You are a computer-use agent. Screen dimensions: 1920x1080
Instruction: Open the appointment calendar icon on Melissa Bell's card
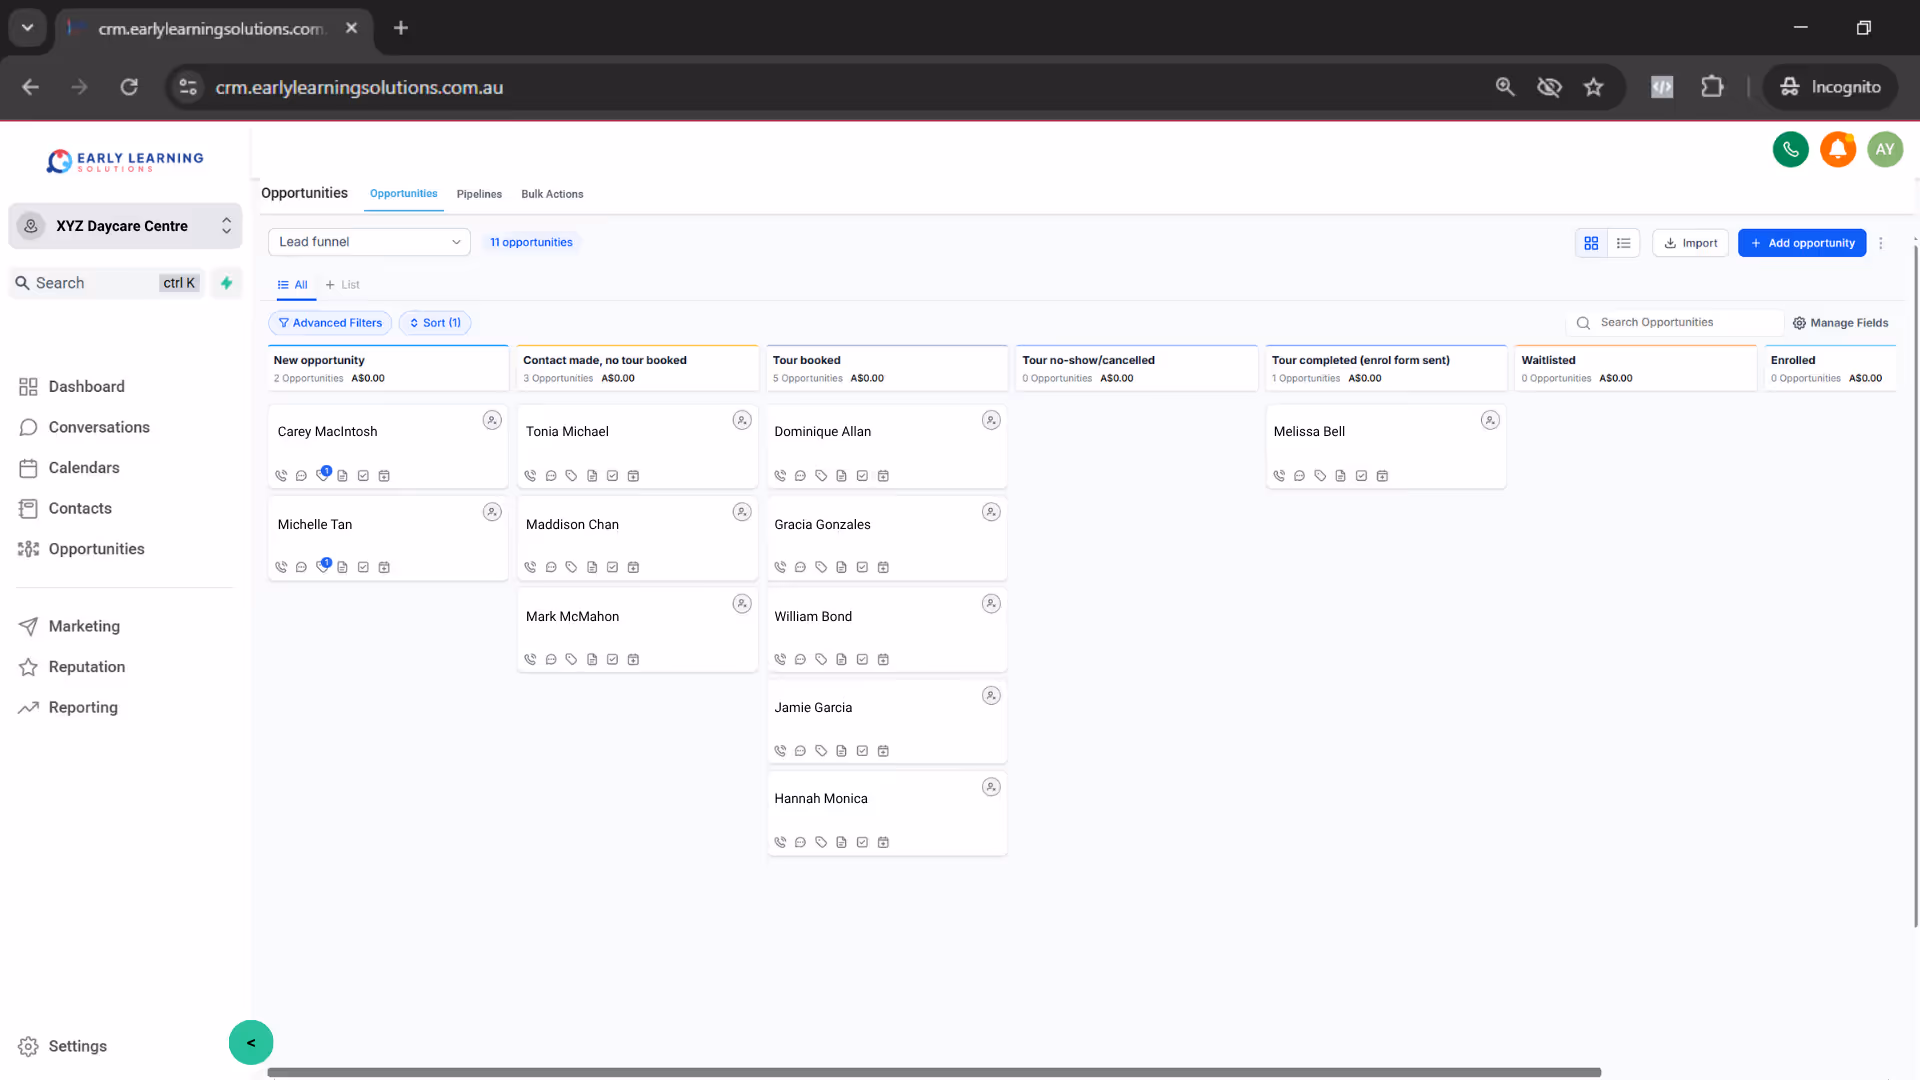[x=1382, y=476]
